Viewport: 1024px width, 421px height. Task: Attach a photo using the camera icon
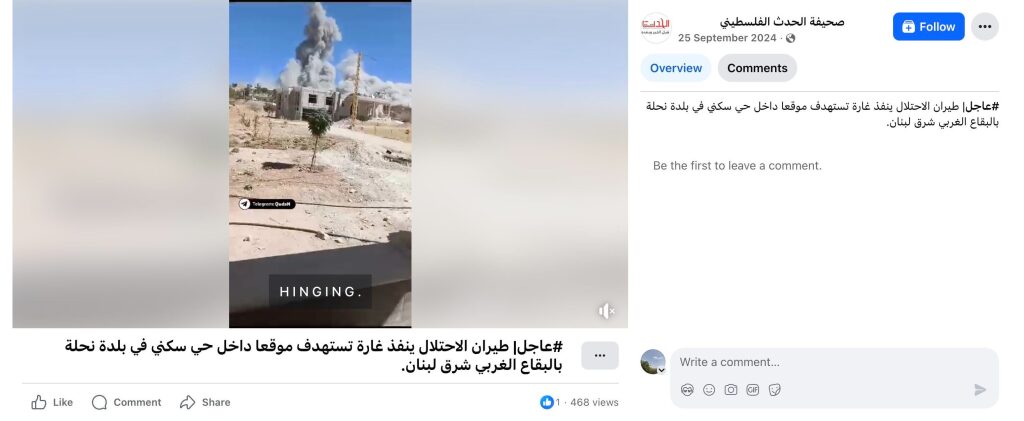tap(731, 390)
